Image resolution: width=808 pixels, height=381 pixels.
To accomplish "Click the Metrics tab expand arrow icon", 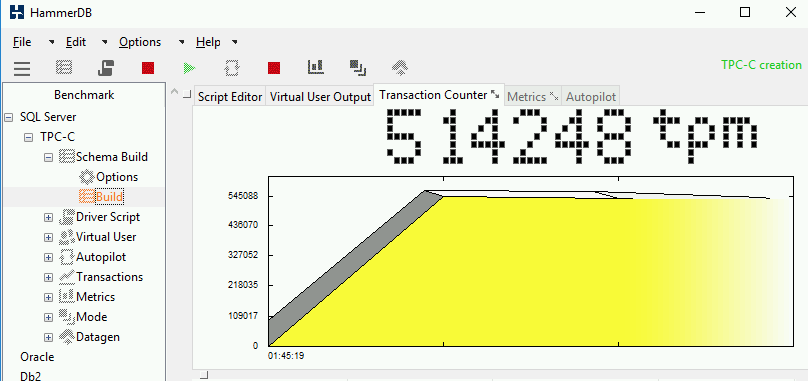I will point(554,95).
